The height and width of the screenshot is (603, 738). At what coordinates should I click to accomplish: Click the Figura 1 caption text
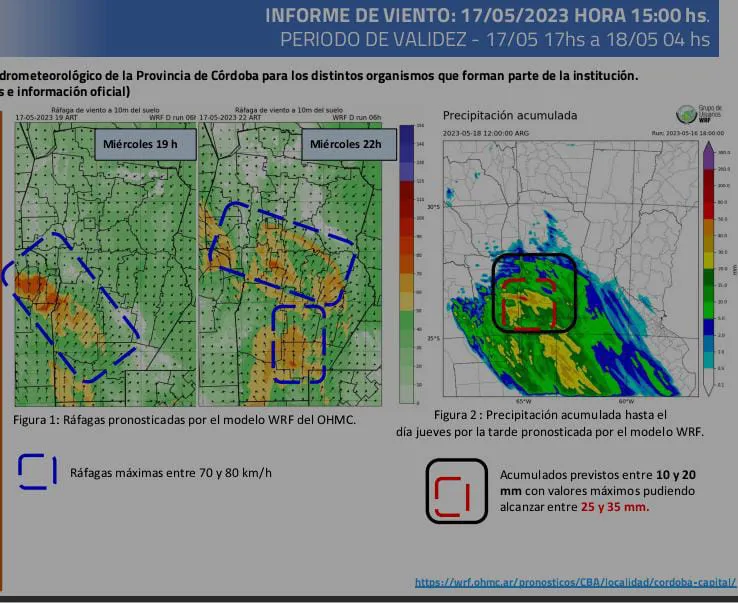point(184,420)
